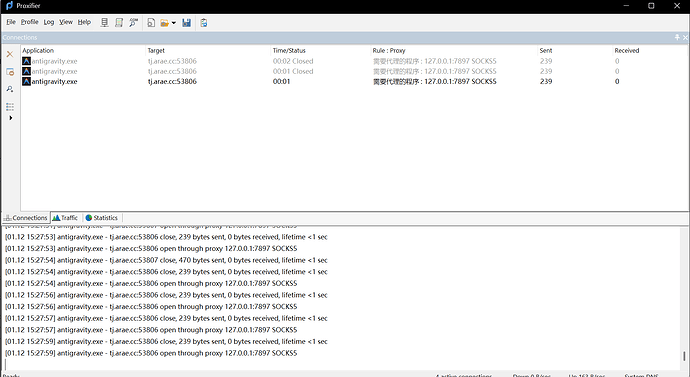
Task: Click the New Profile toolbar icon
Action: pyautogui.click(x=151, y=22)
